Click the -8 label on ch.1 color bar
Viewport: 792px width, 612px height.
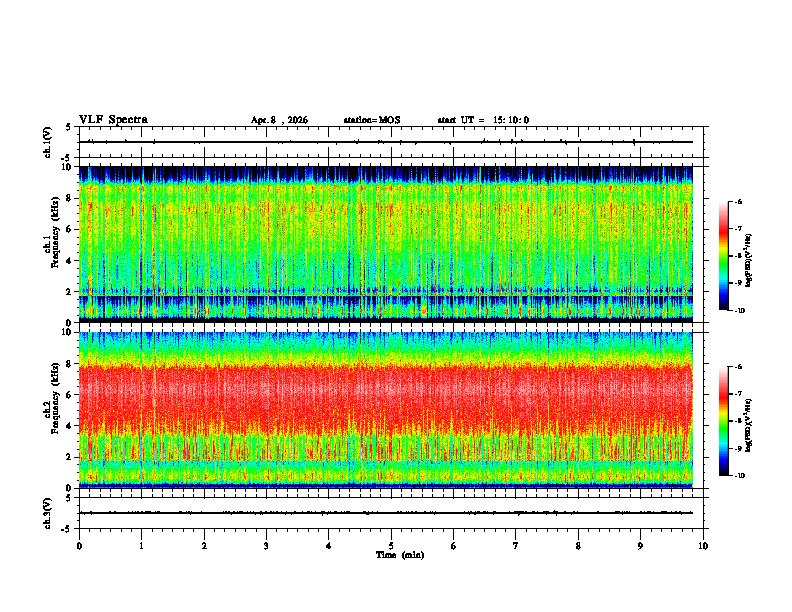pos(738,256)
